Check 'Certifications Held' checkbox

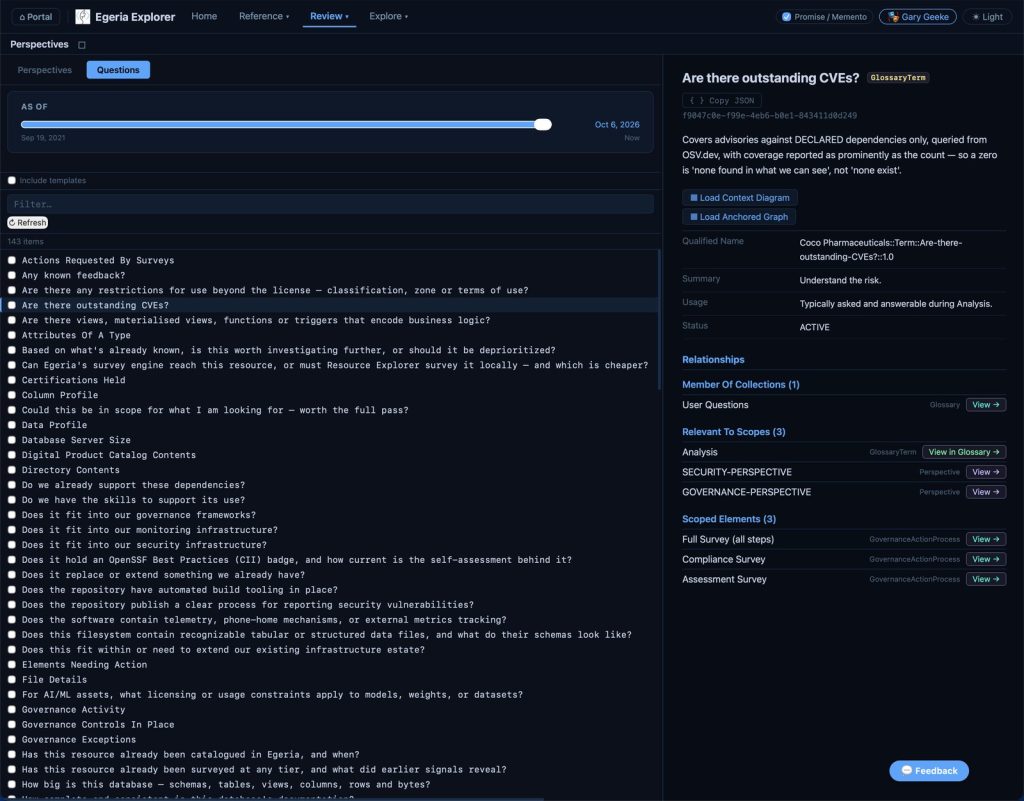(x=12, y=380)
